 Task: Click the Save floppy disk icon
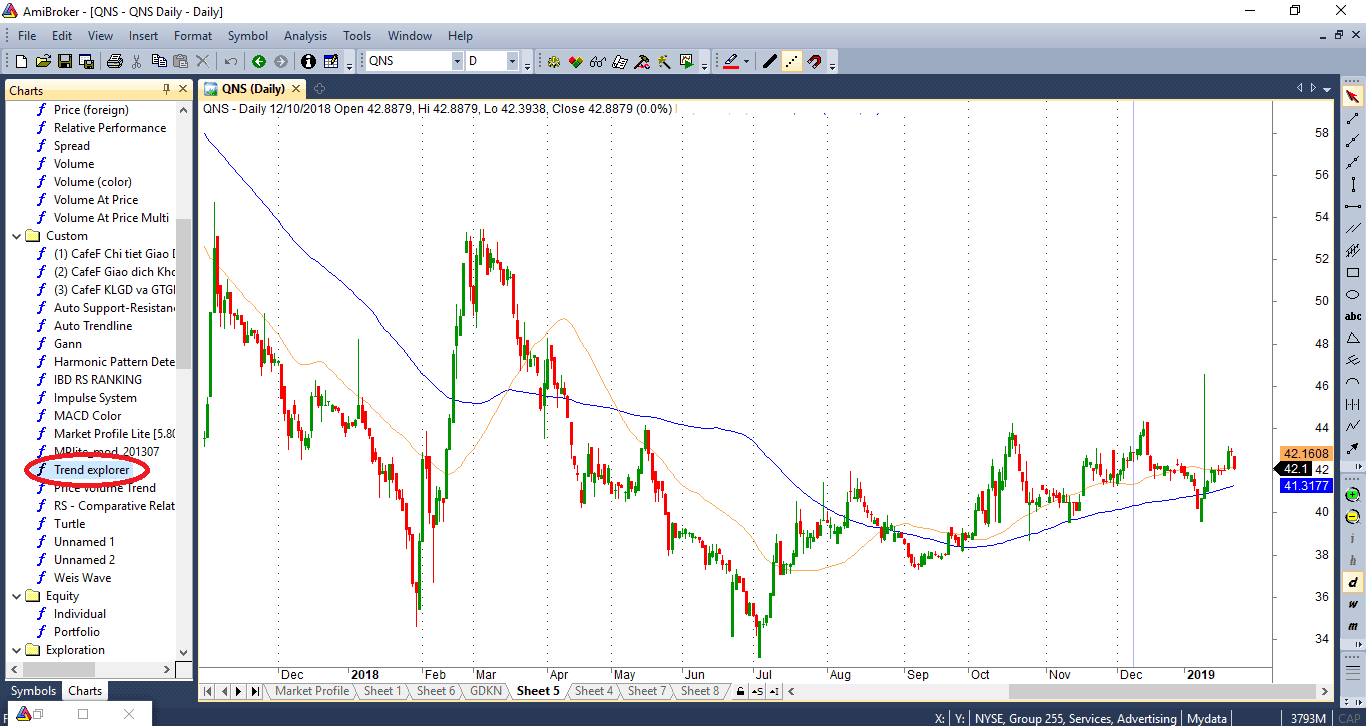point(65,61)
